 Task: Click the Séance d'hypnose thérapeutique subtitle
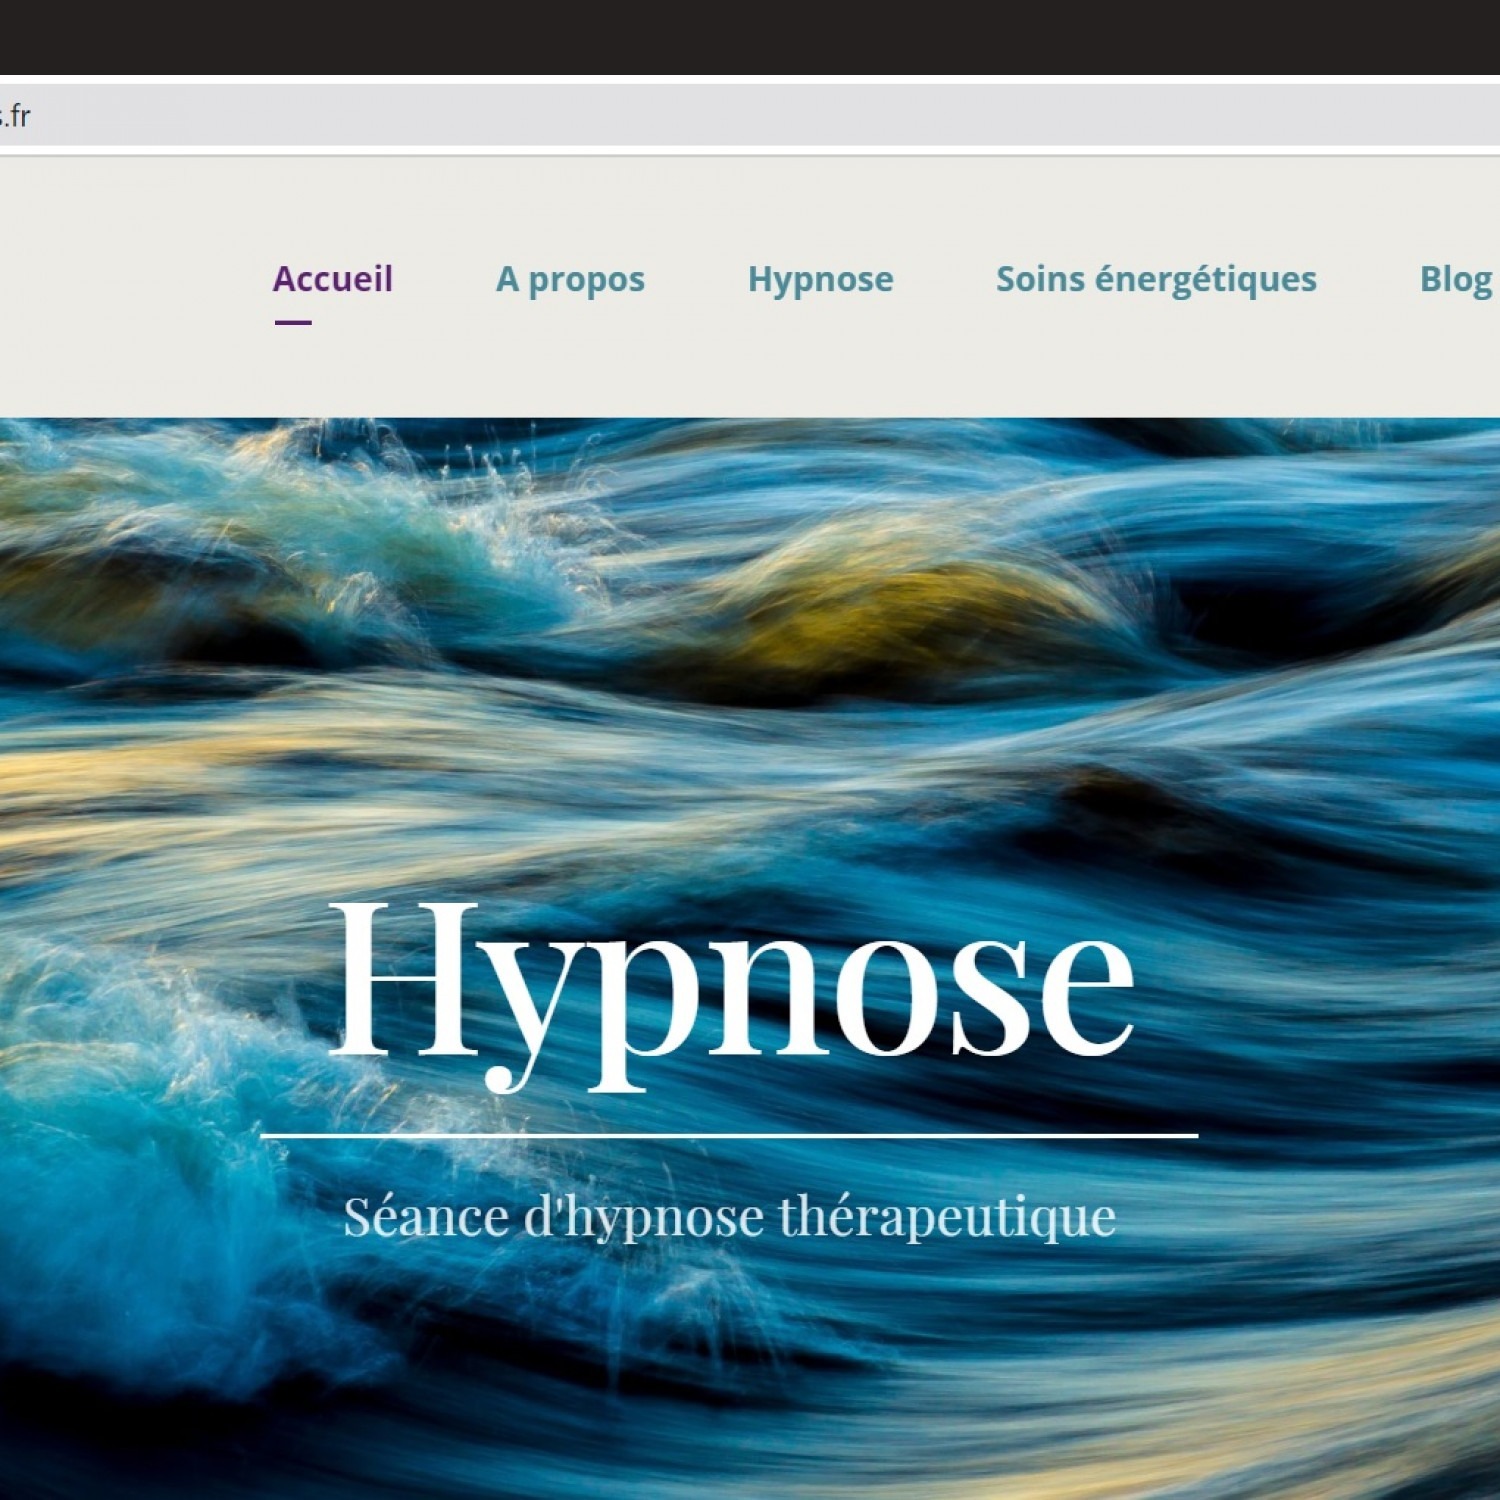729,1217
